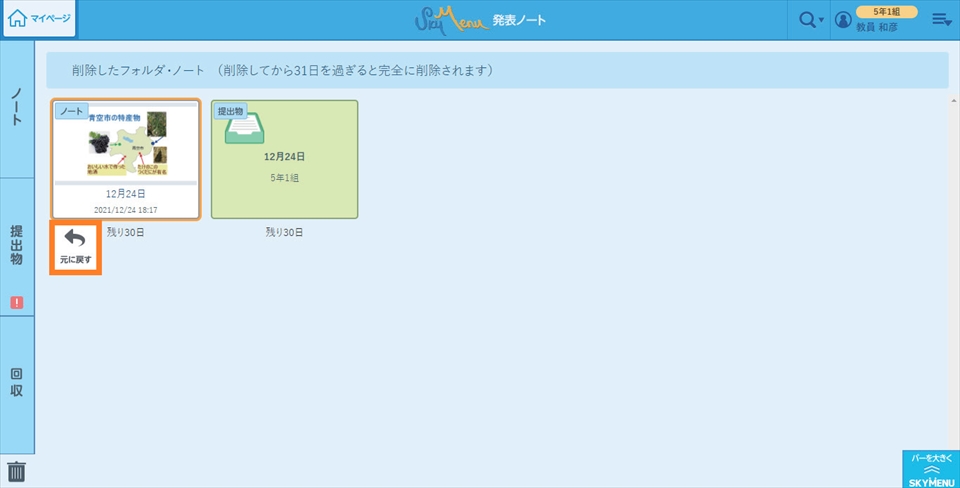
Task: Open the search magnifier icon
Action: (806, 20)
